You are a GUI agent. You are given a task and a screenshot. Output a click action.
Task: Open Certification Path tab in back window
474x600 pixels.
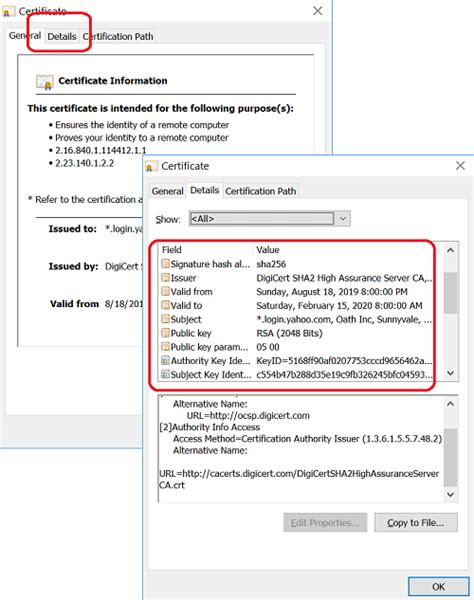click(118, 37)
